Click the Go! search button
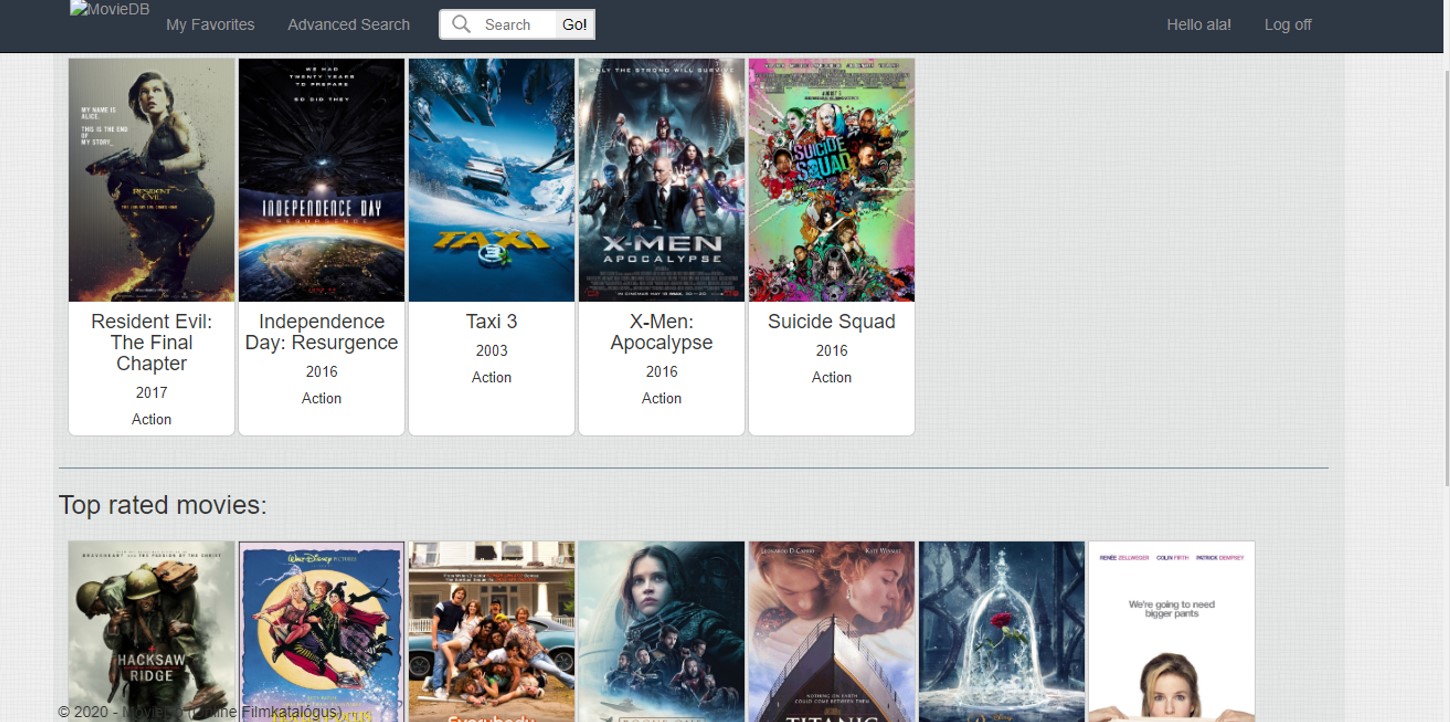 (x=575, y=25)
